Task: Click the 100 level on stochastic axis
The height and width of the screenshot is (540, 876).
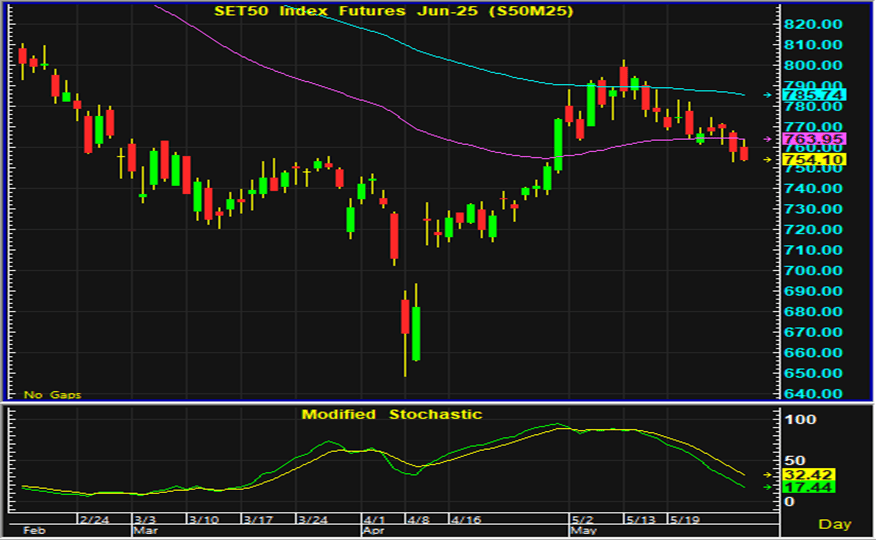Action: [x=801, y=419]
